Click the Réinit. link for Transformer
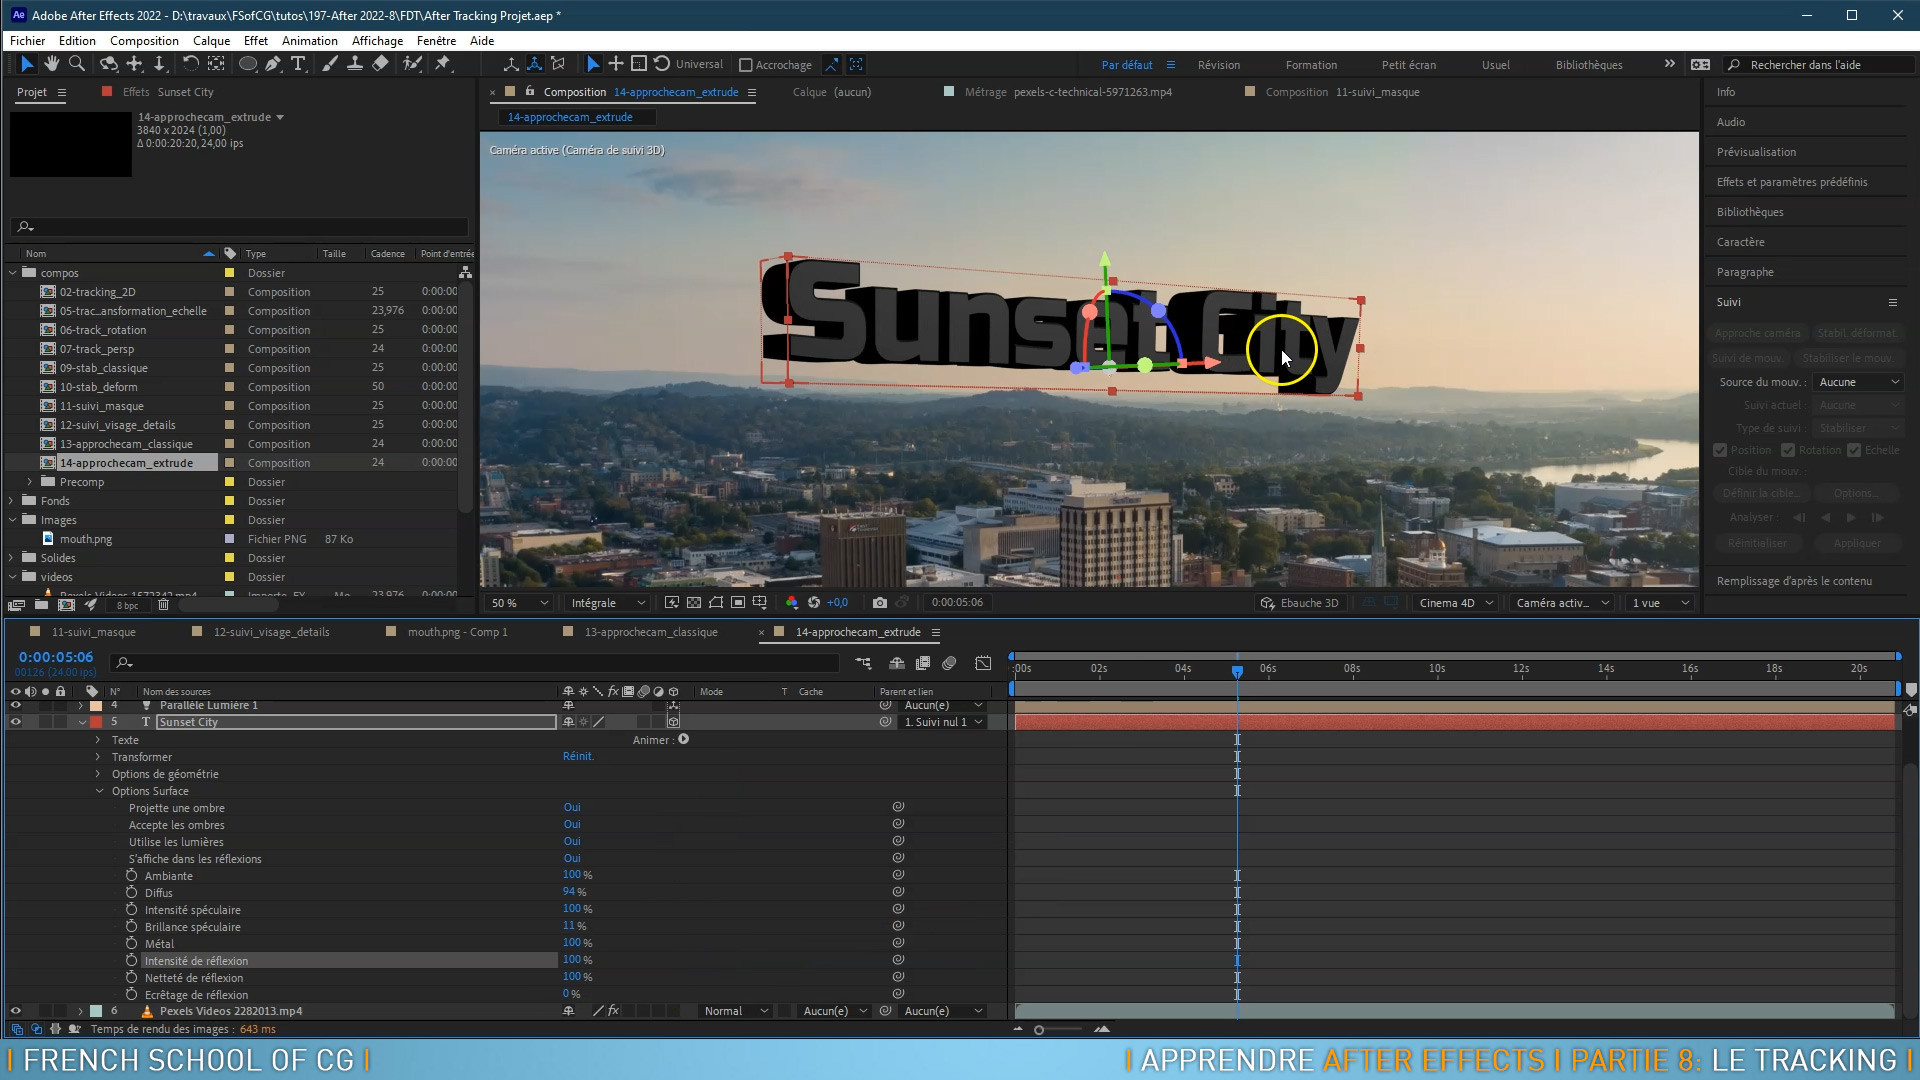Image resolution: width=1920 pixels, height=1080 pixels. click(x=578, y=757)
